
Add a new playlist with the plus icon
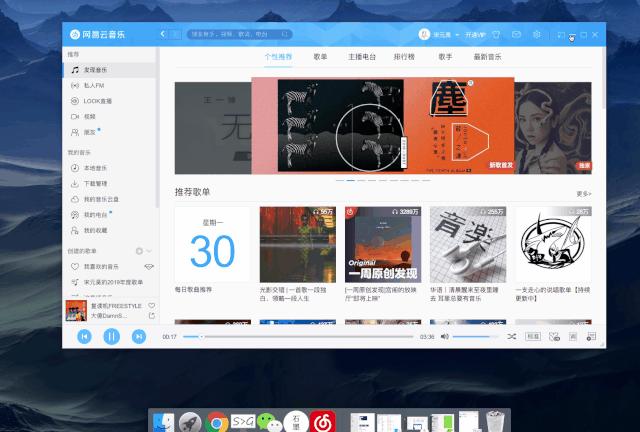(139, 251)
